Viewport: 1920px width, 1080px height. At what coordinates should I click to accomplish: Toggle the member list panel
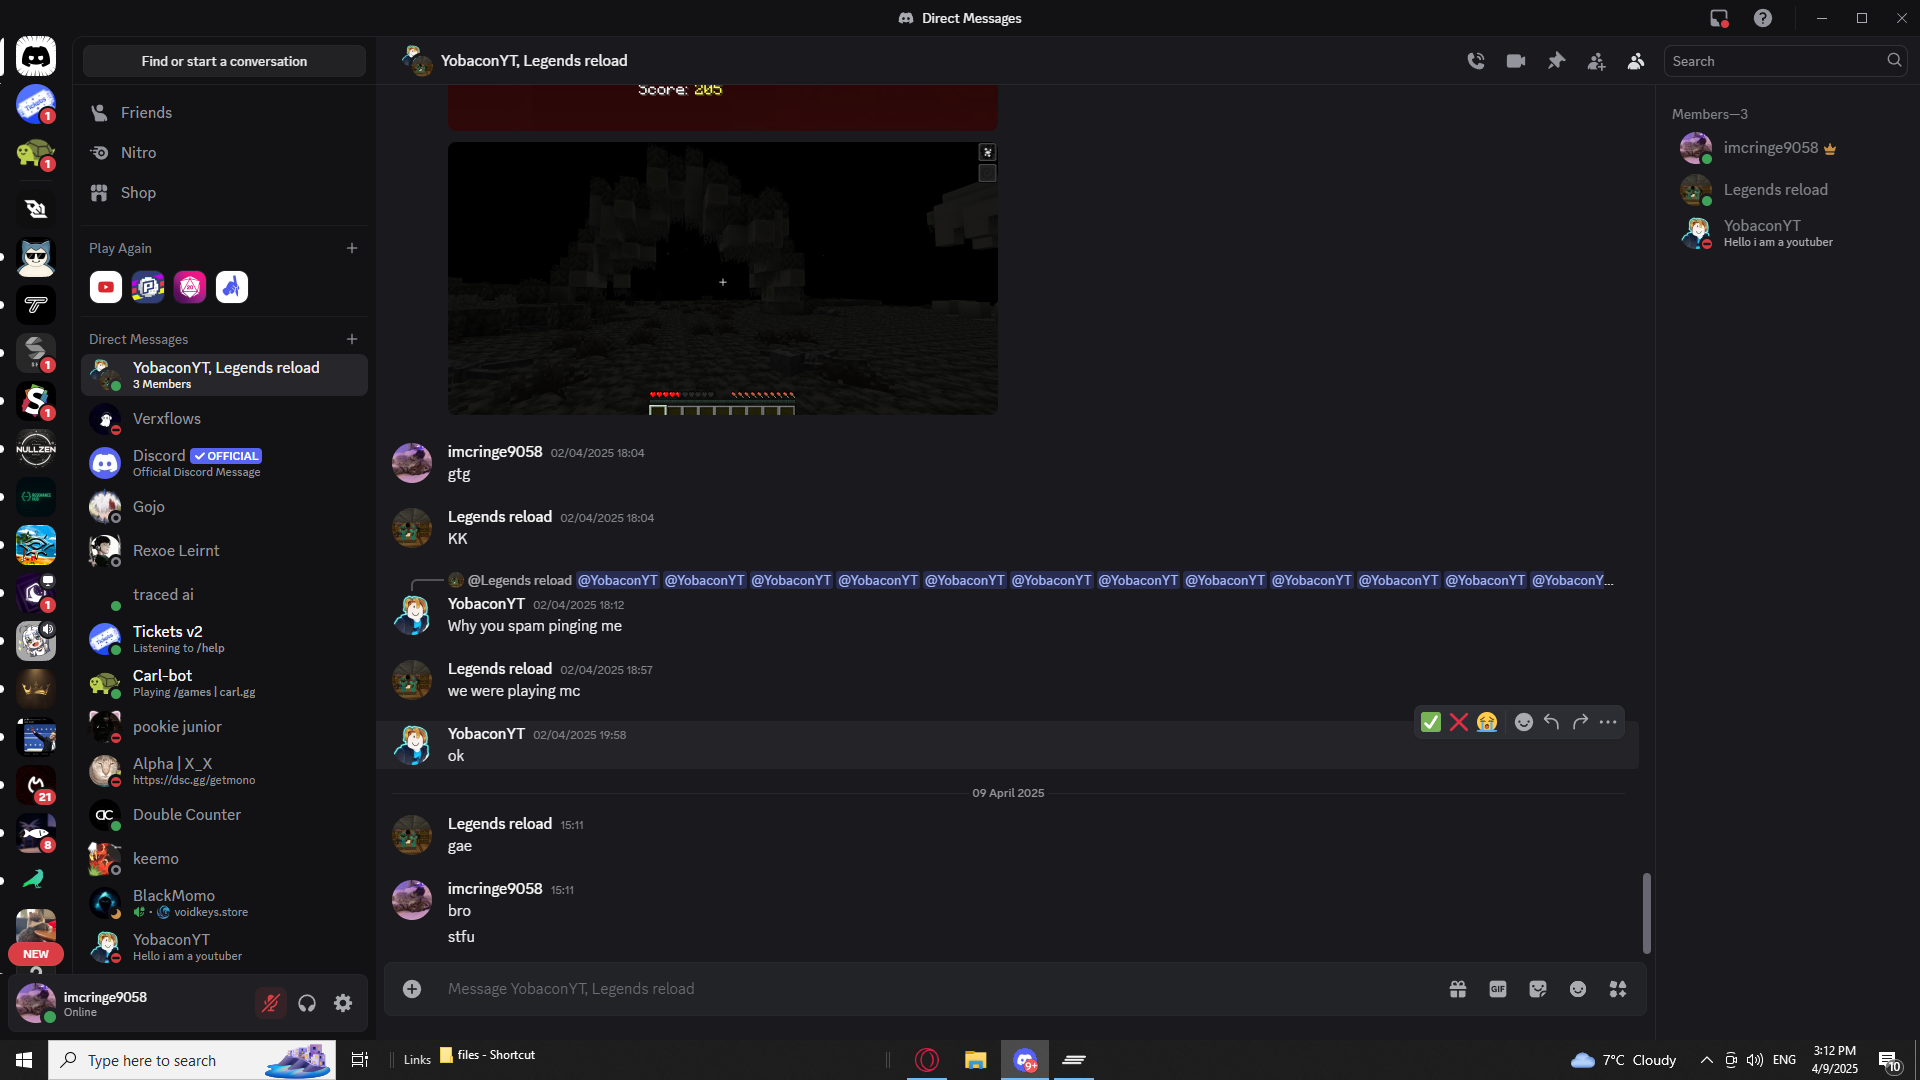[x=1636, y=61]
